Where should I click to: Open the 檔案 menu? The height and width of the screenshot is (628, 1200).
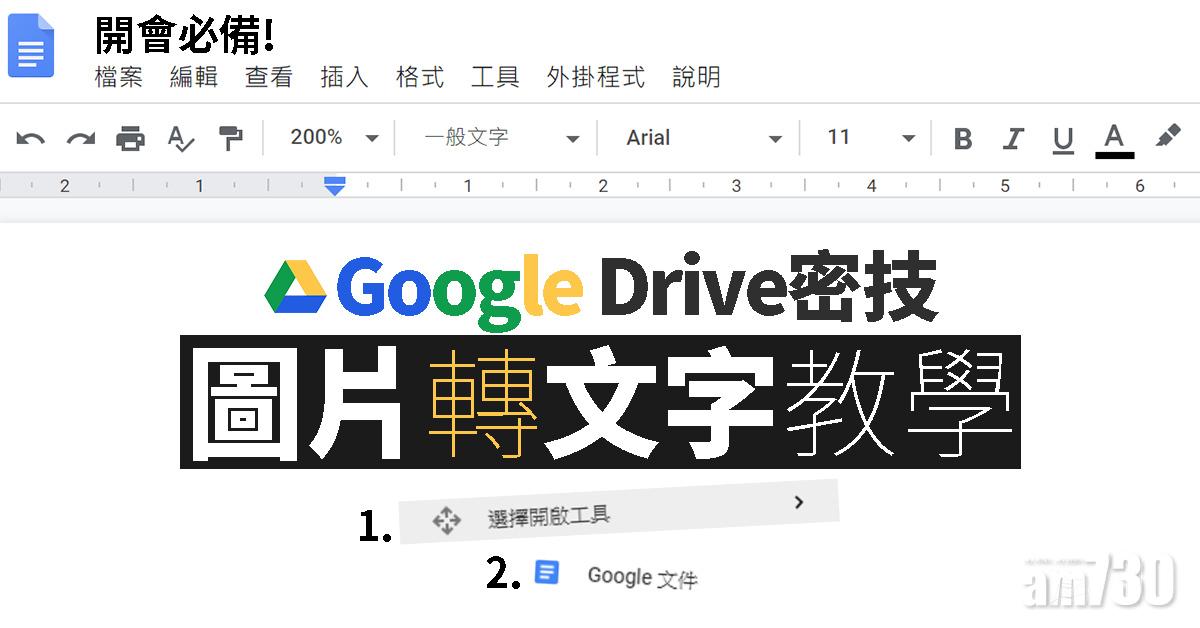[x=118, y=78]
